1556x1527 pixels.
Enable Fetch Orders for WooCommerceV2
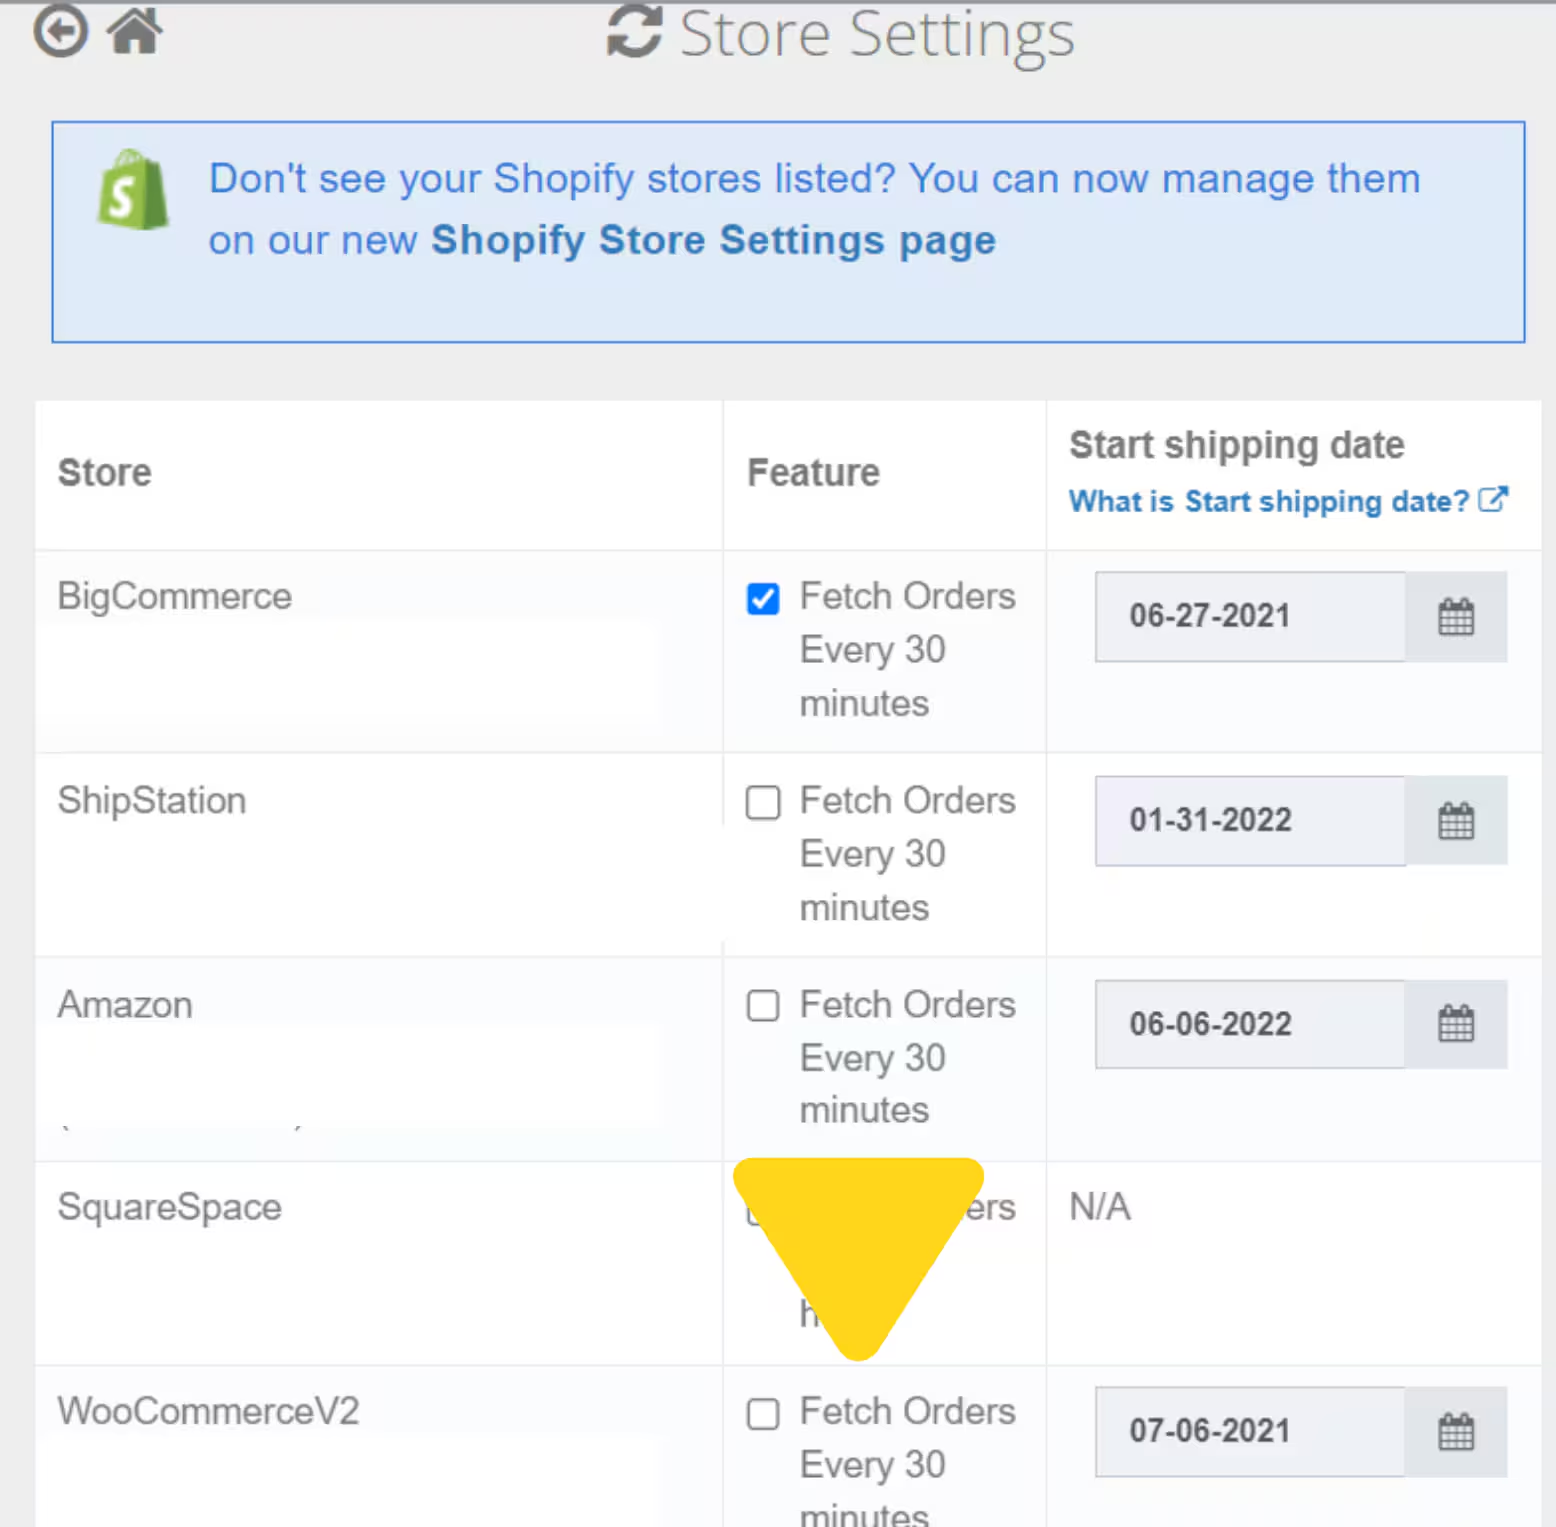pyautogui.click(x=762, y=1413)
